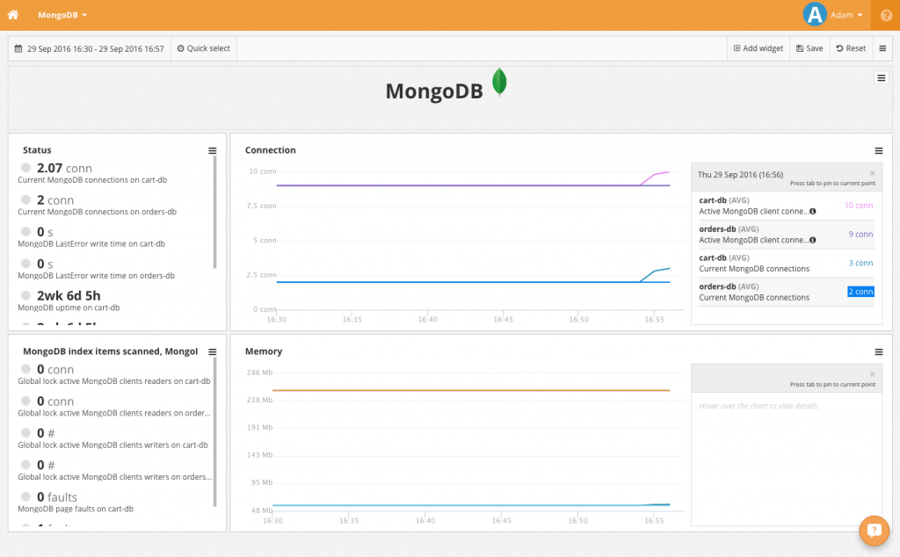Select the highlighted 2 conn value
This screenshot has height=557, width=900.
coord(860,292)
